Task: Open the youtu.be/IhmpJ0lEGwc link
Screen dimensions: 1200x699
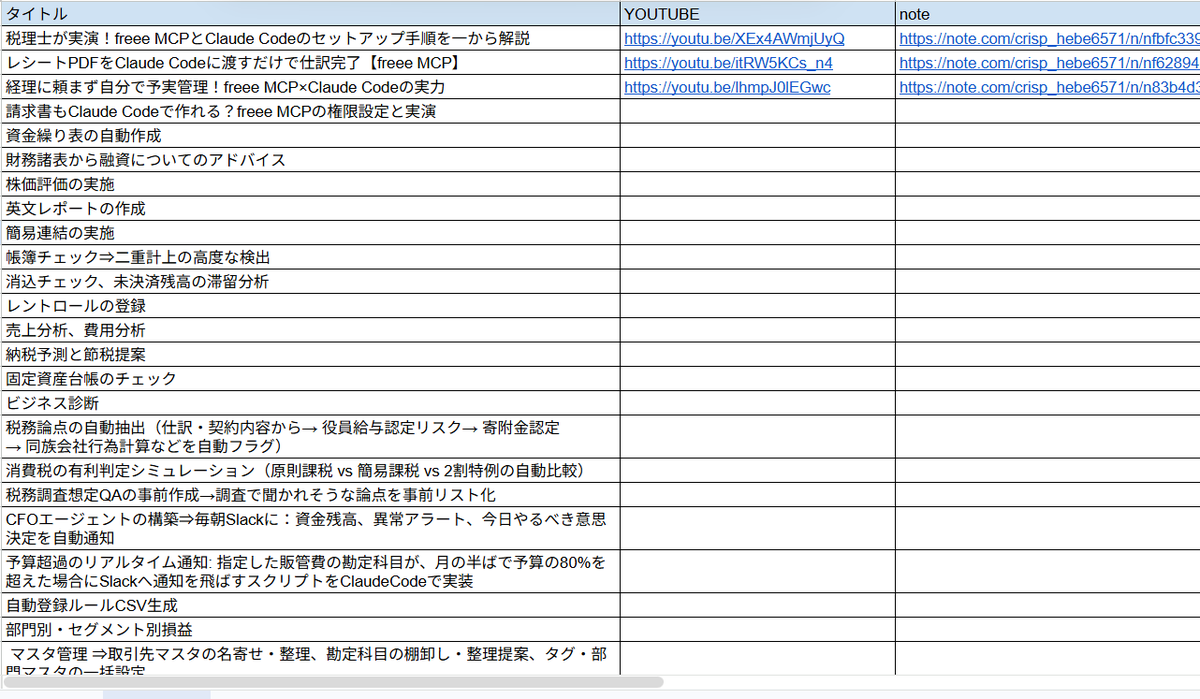Action: pyautogui.click(x=727, y=87)
